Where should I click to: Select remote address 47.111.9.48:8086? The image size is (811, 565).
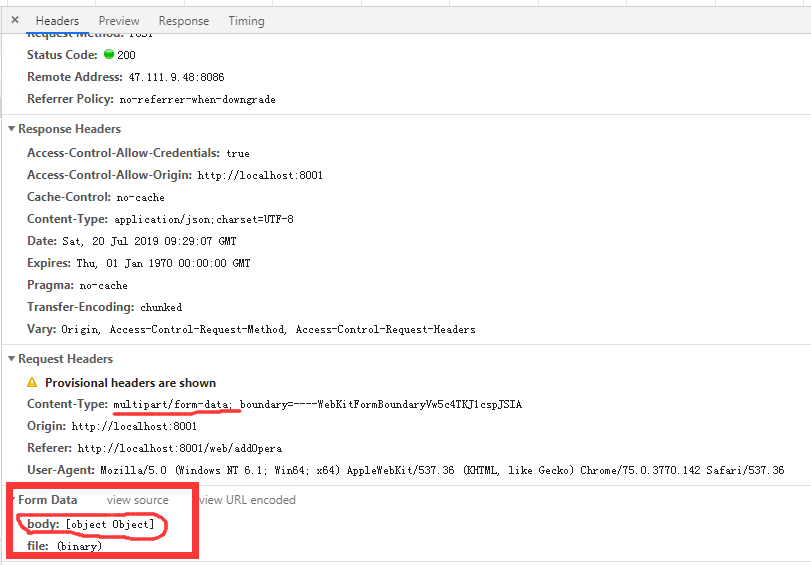[176, 77]
